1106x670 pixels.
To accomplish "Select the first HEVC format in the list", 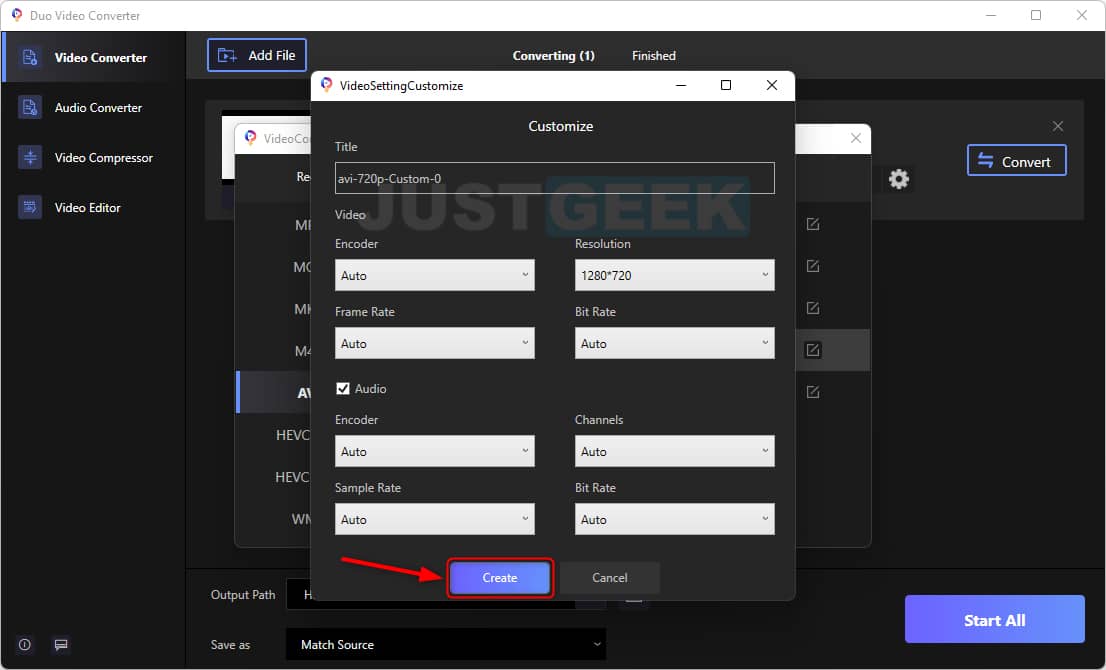I will [275, 435].
